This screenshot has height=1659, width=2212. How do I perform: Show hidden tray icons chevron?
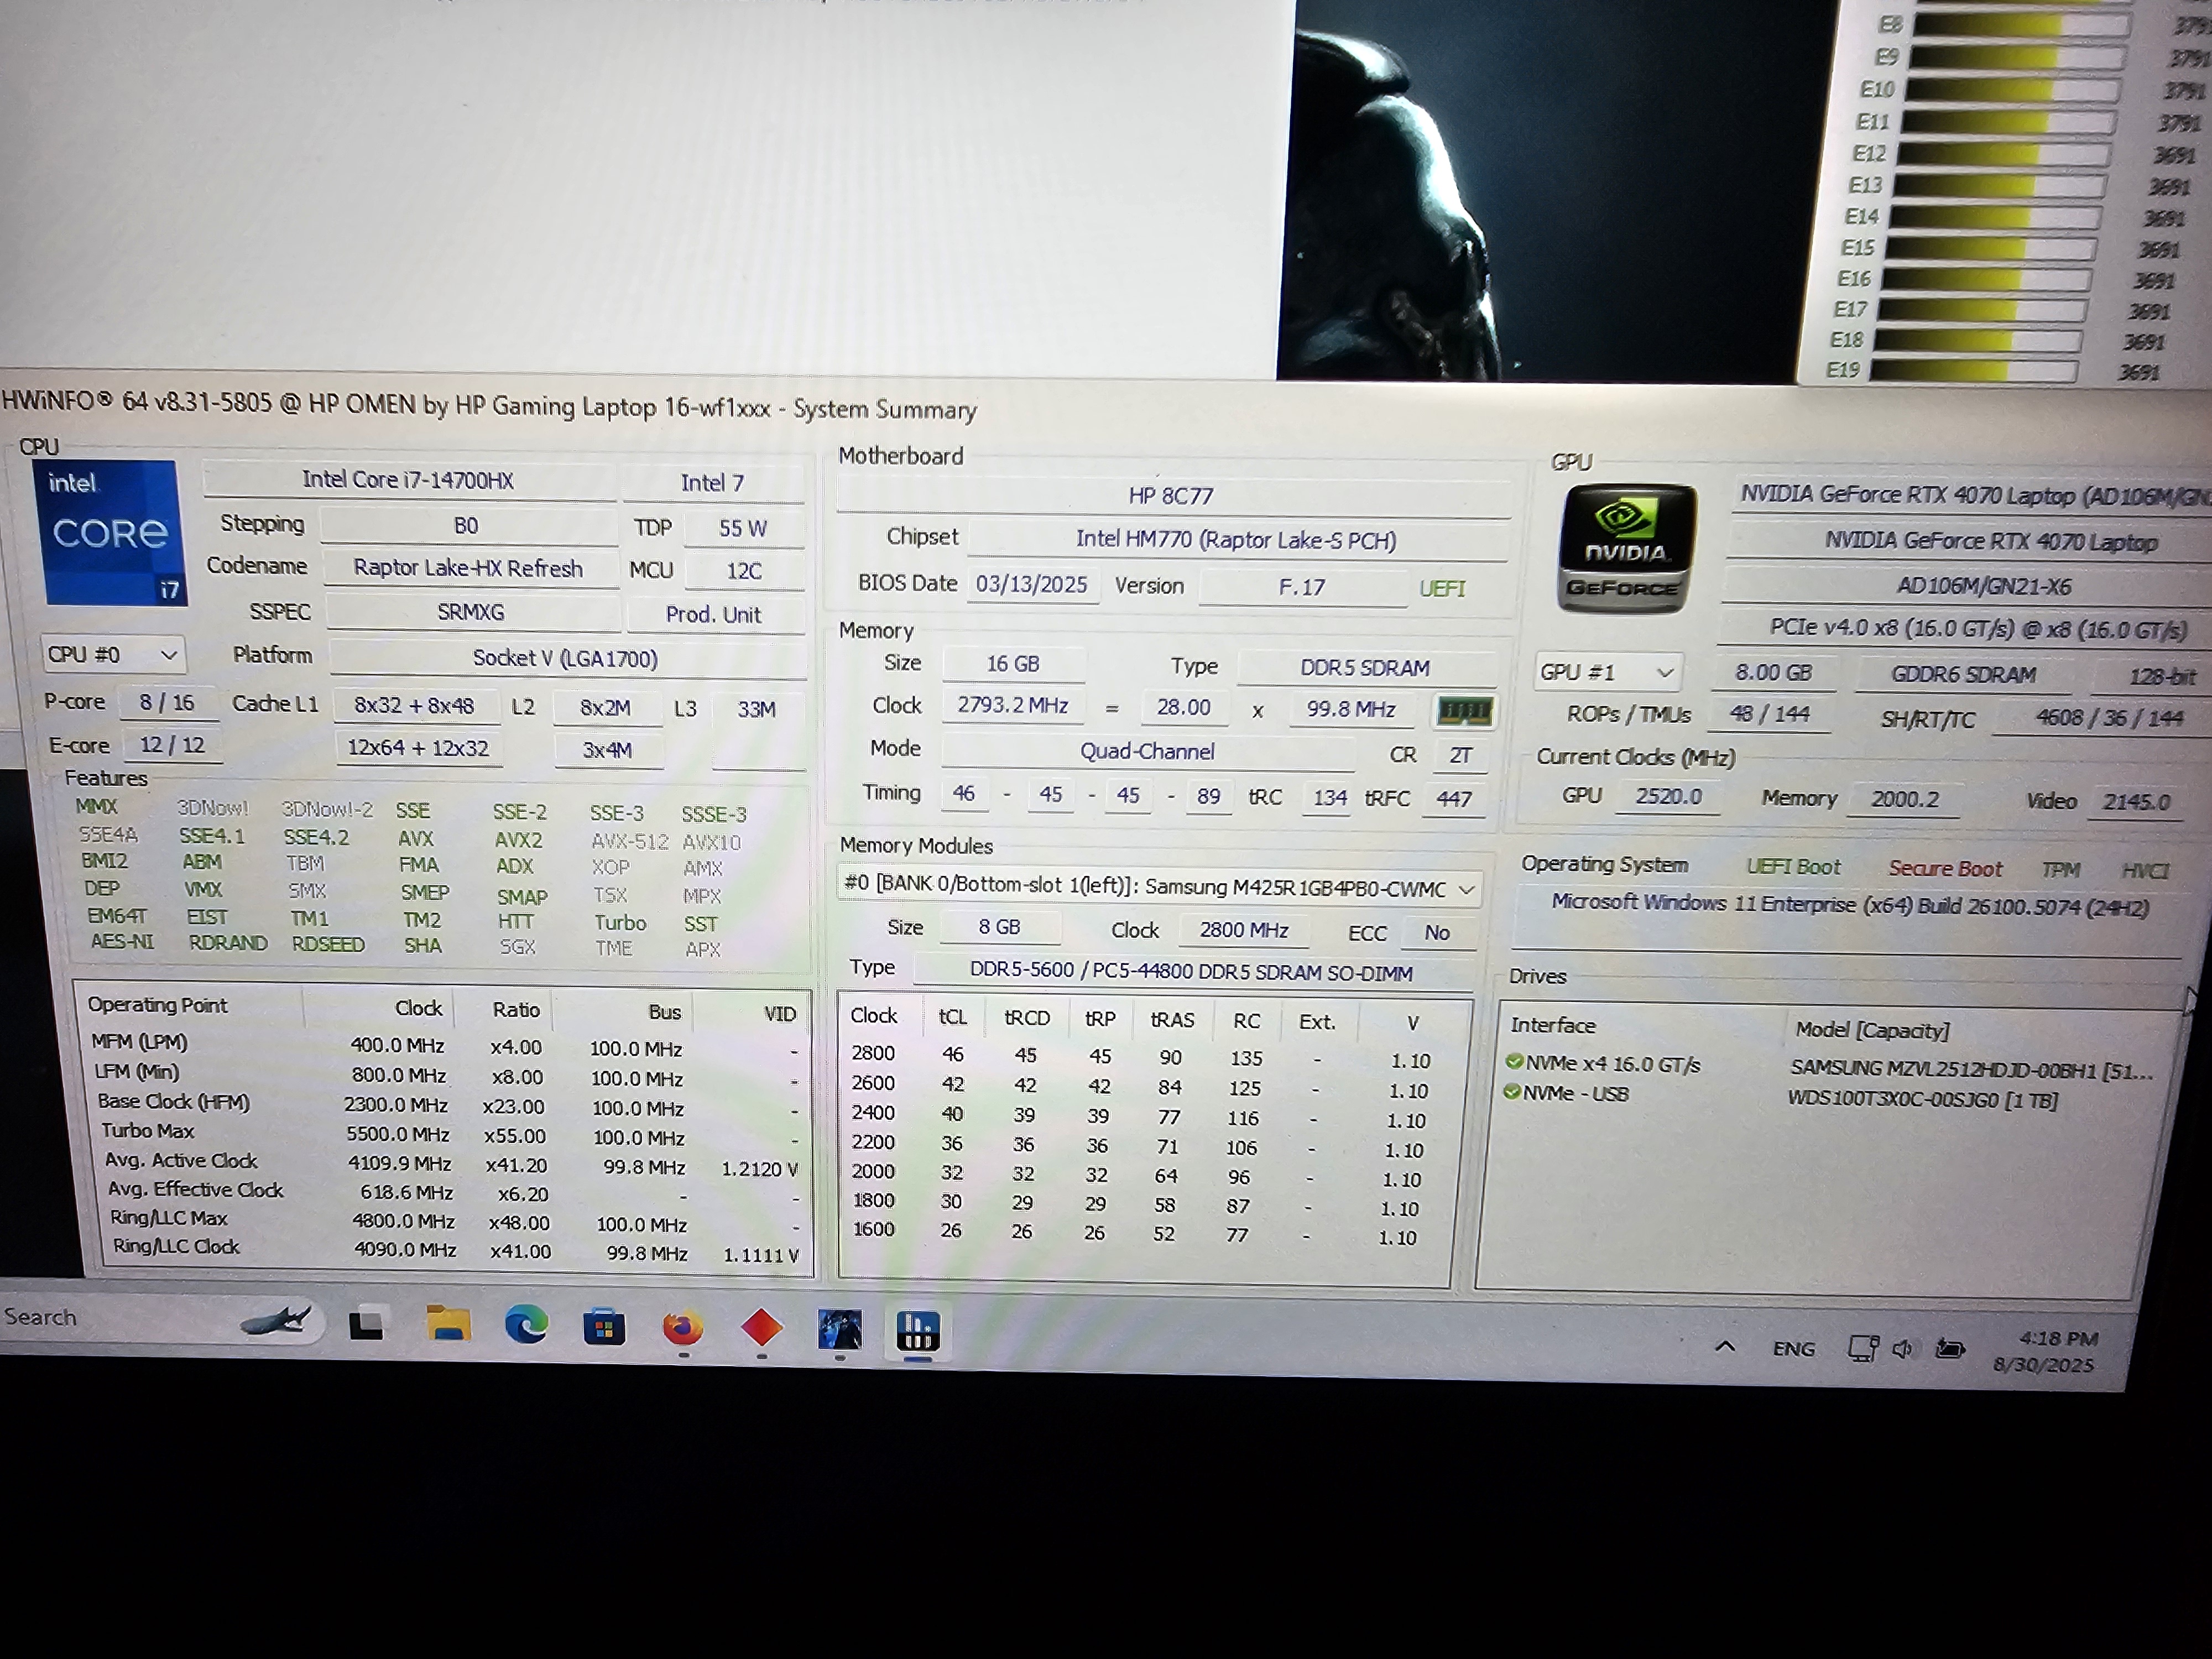(x=1725, y=1346)
